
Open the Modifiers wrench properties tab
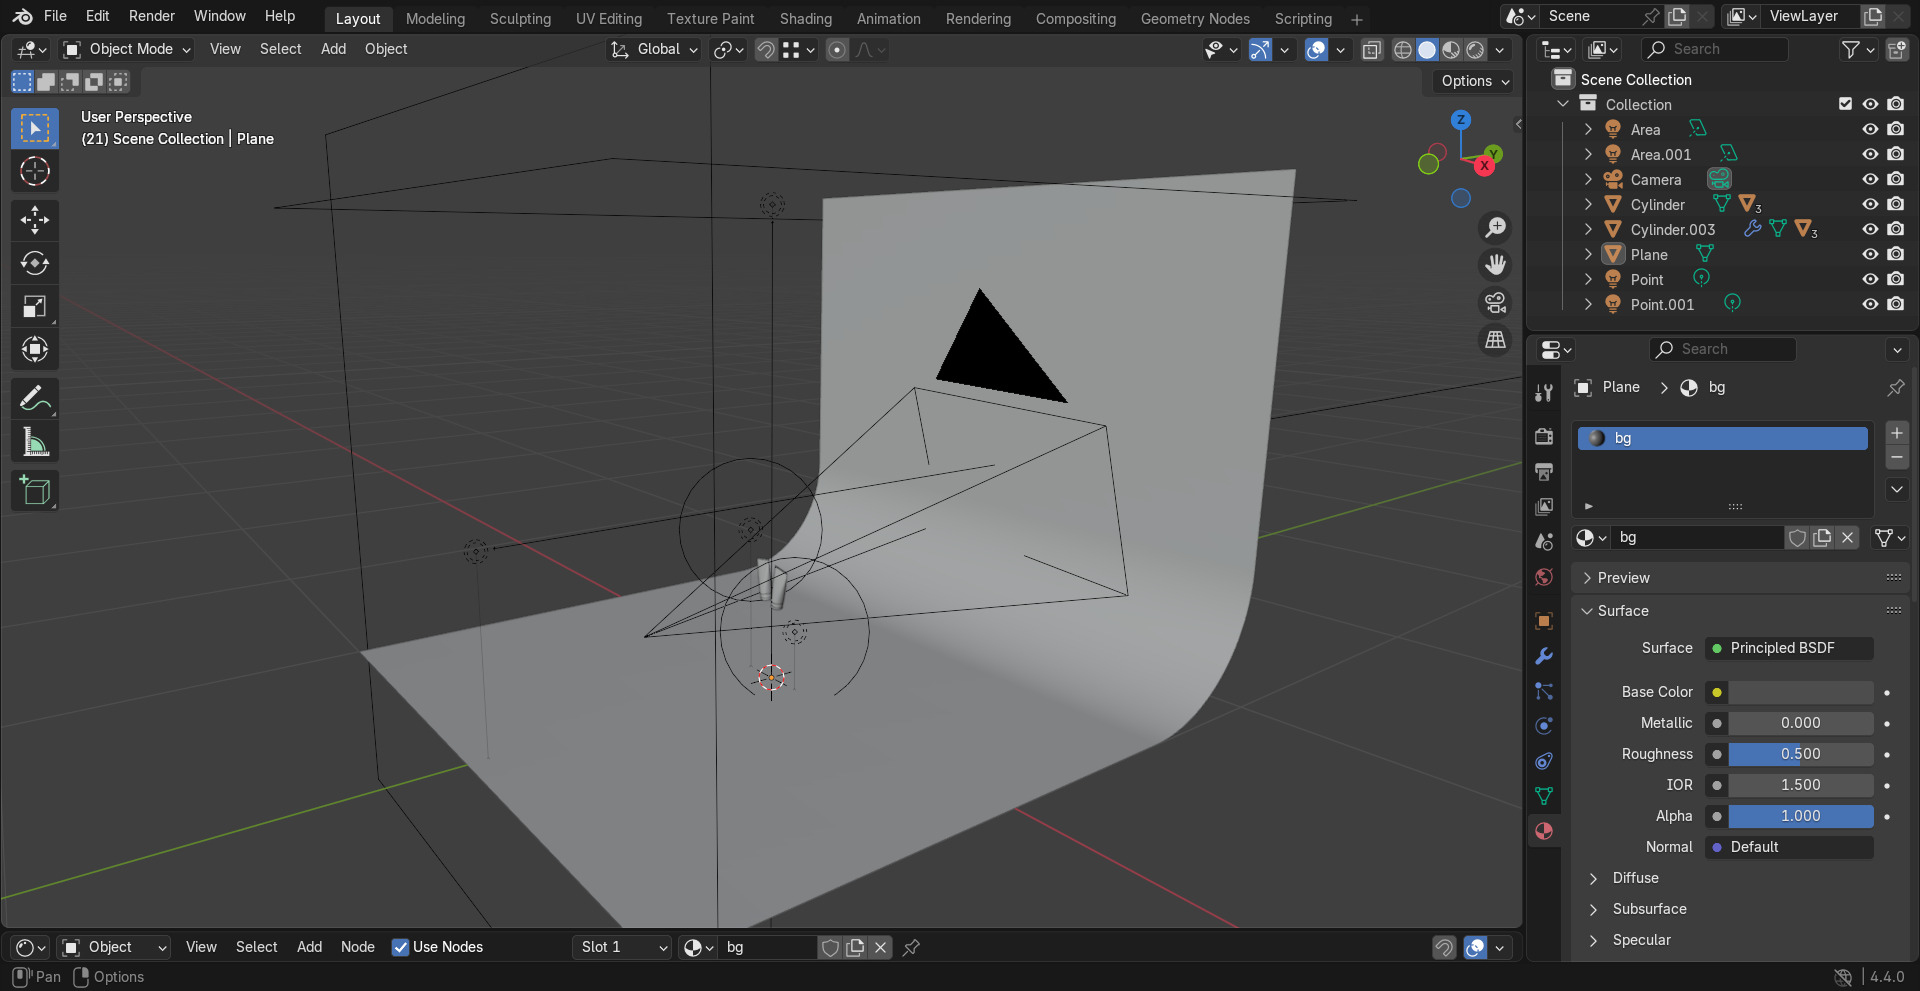[1544, 656]
